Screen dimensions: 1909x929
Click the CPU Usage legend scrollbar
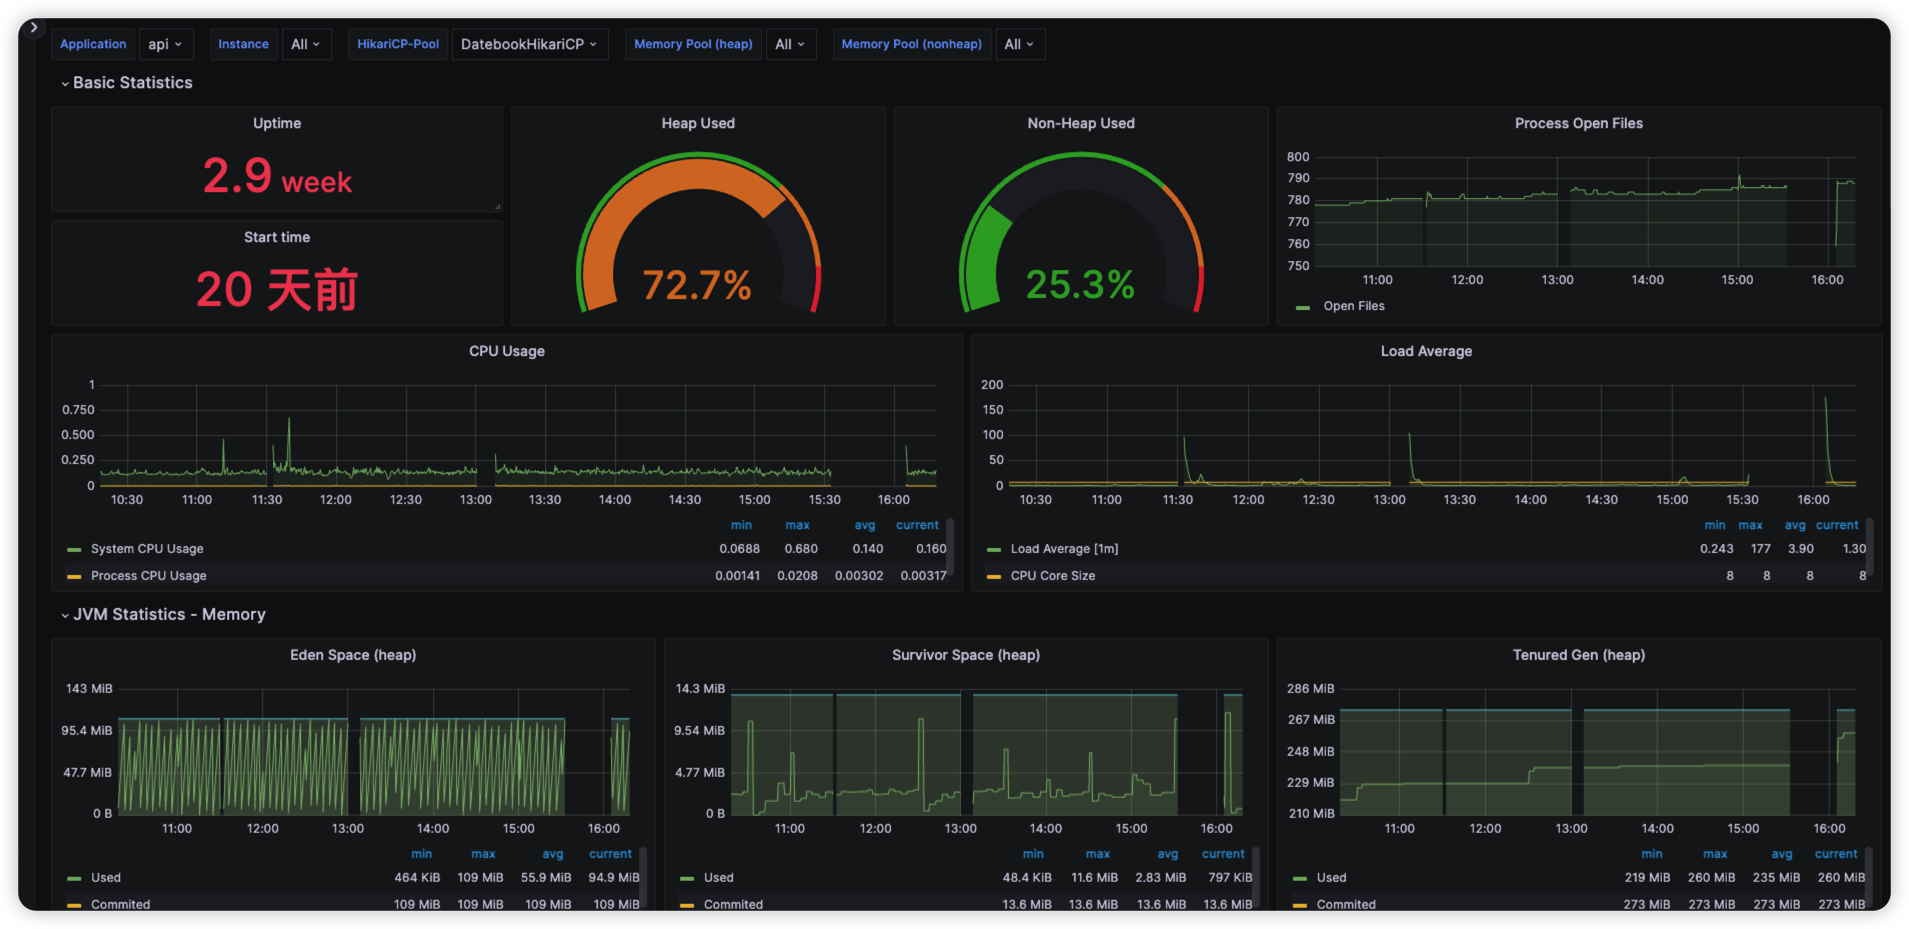coord(950,548)
